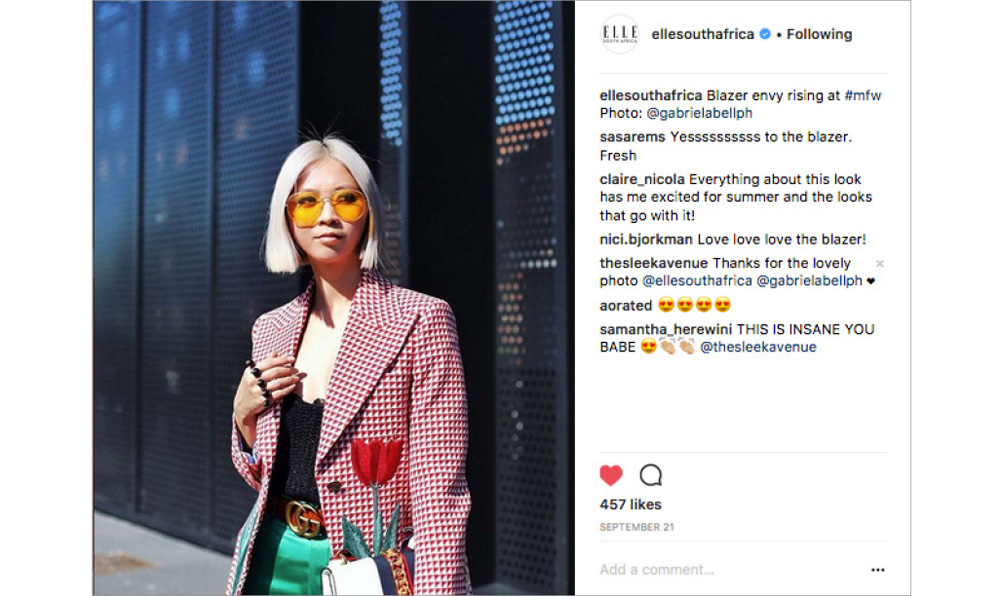Image resolution: width=1000 pixels, height=596 pixels.
Task: Click the ELLE South Africa profile avatar
Action: pos(620,34)
